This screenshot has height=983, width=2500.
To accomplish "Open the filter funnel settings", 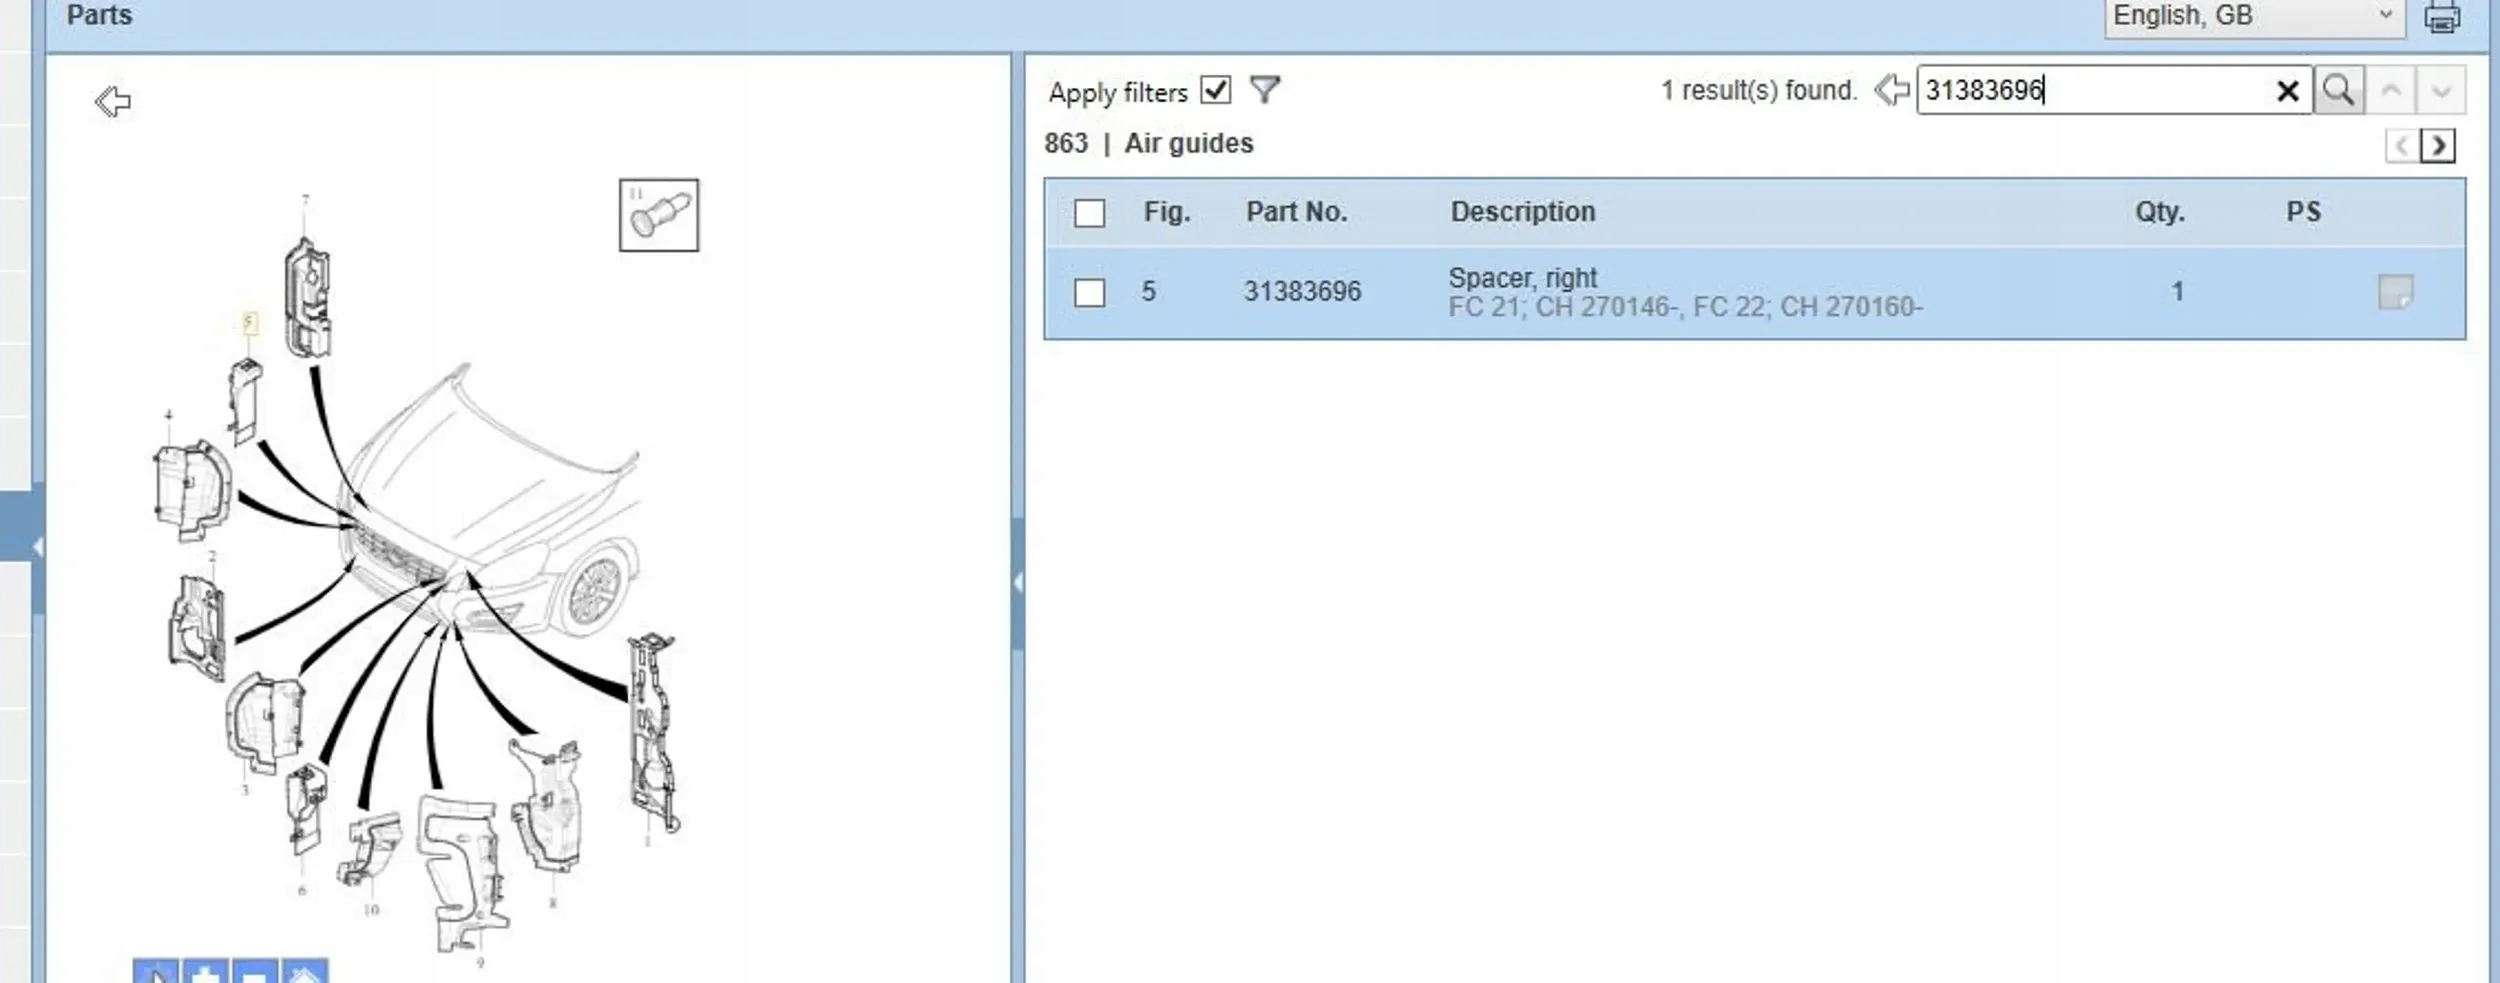I will (1265, 90).
